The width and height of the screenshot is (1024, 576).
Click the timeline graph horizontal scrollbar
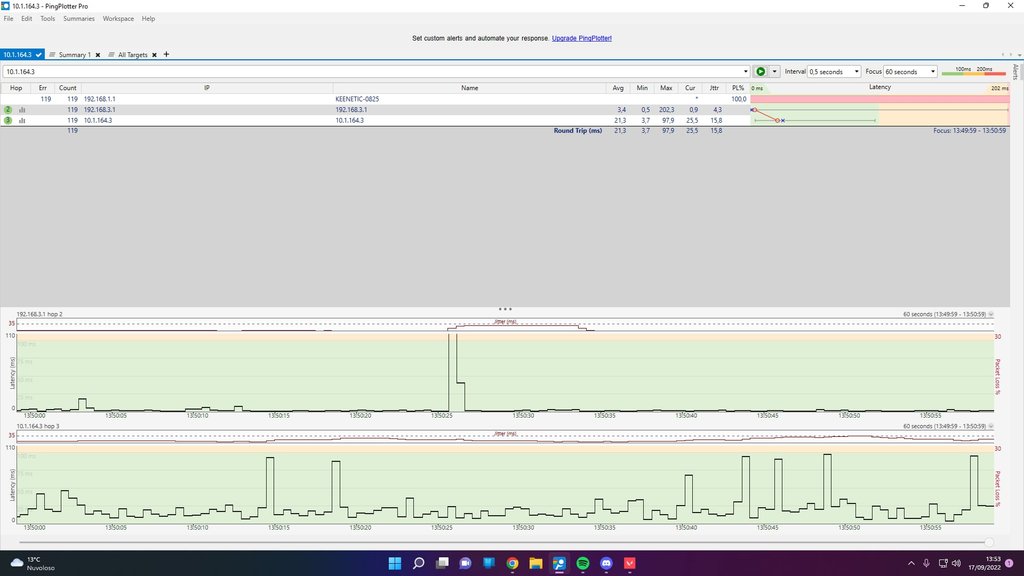tap(500, 542)
